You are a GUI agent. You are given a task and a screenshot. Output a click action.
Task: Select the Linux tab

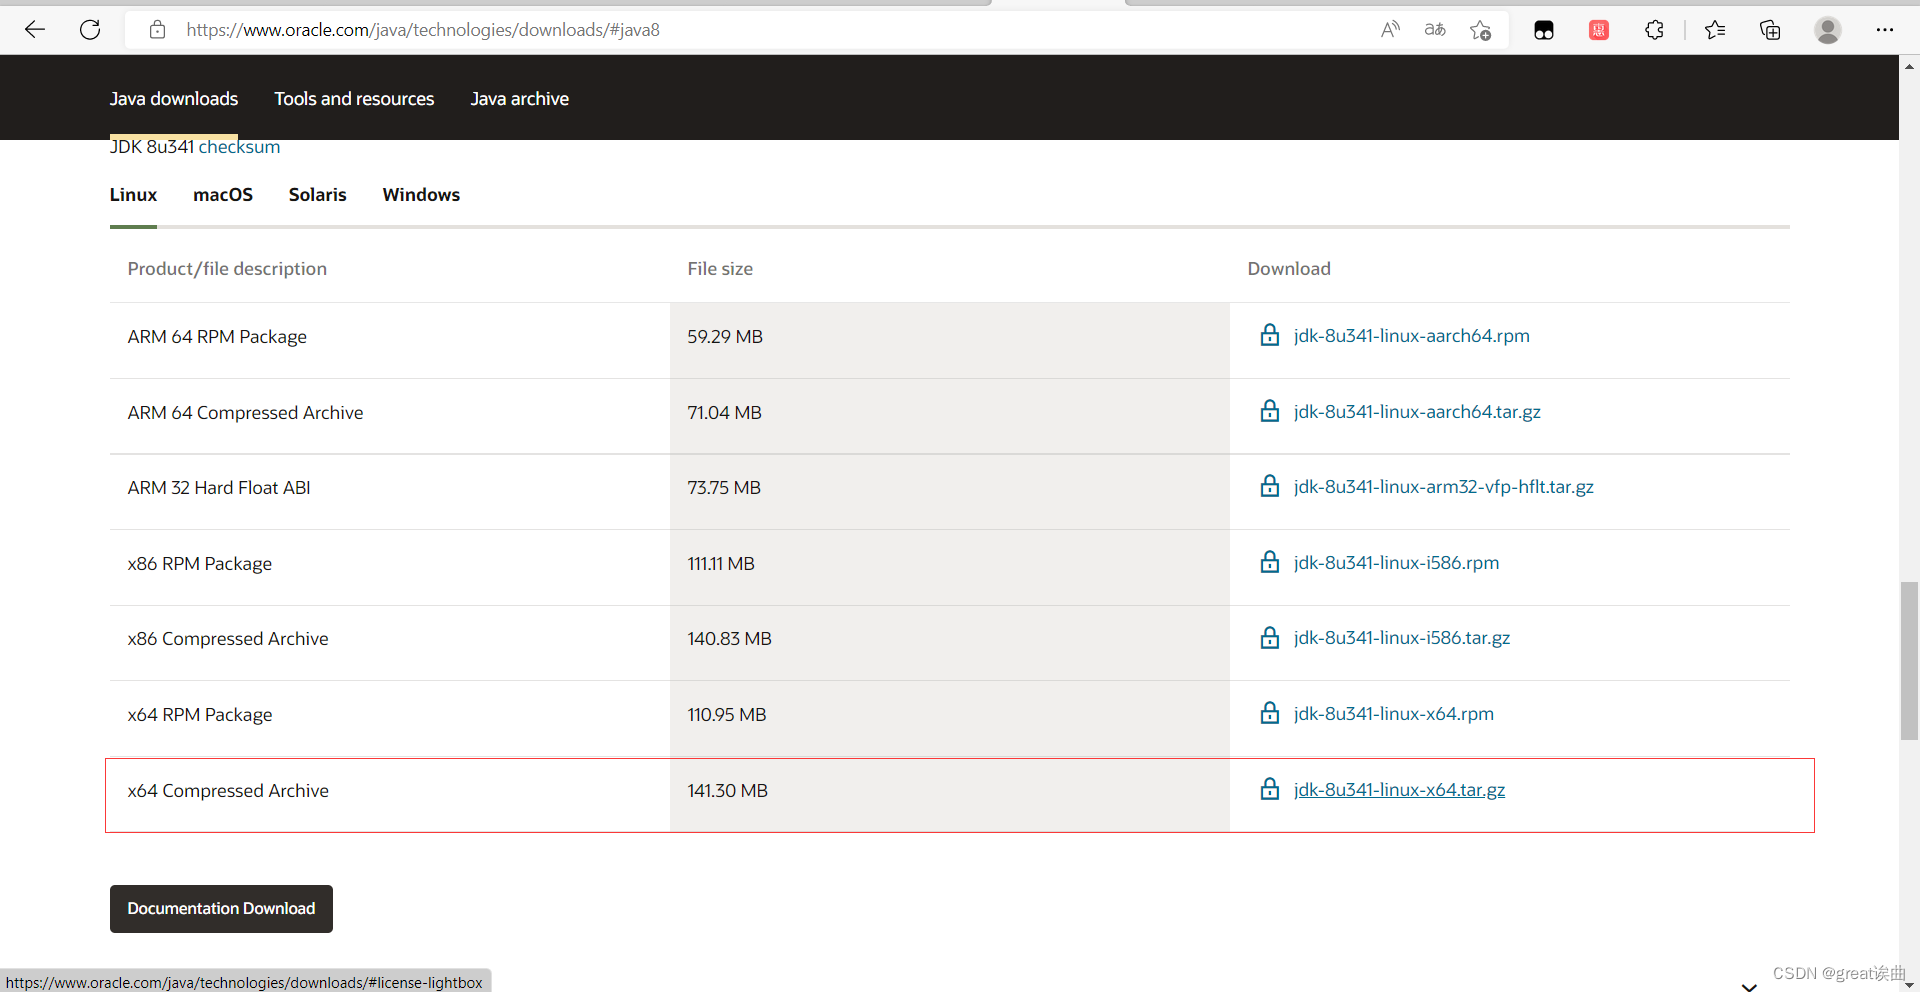point(133,195)
